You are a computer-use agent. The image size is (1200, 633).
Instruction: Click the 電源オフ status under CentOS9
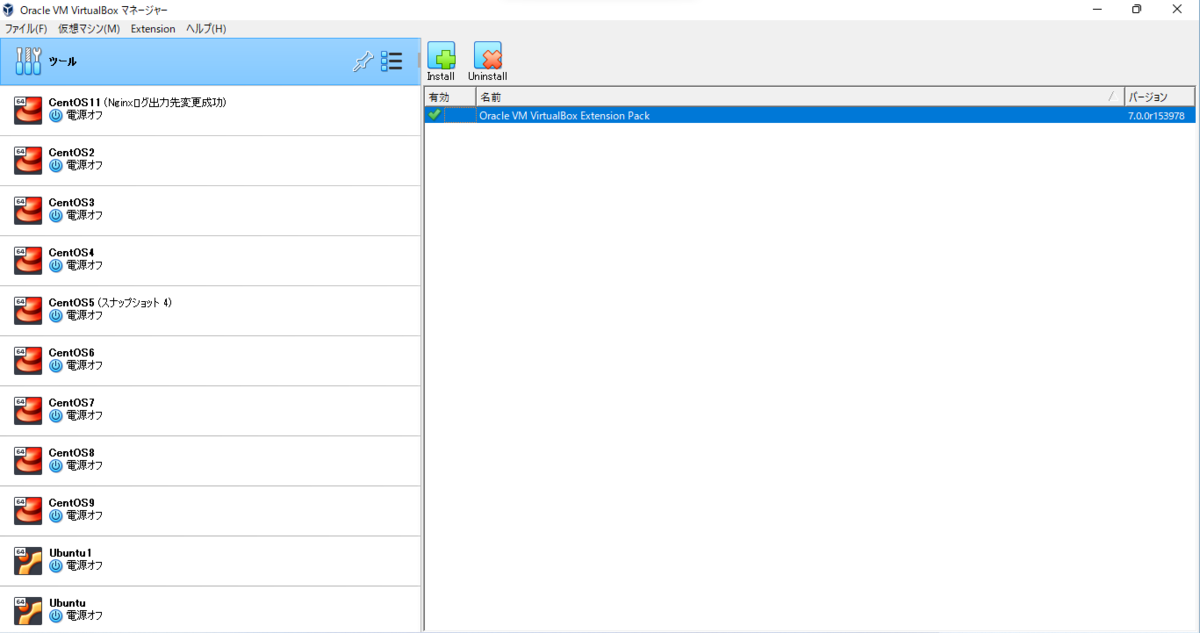(84, 516)
